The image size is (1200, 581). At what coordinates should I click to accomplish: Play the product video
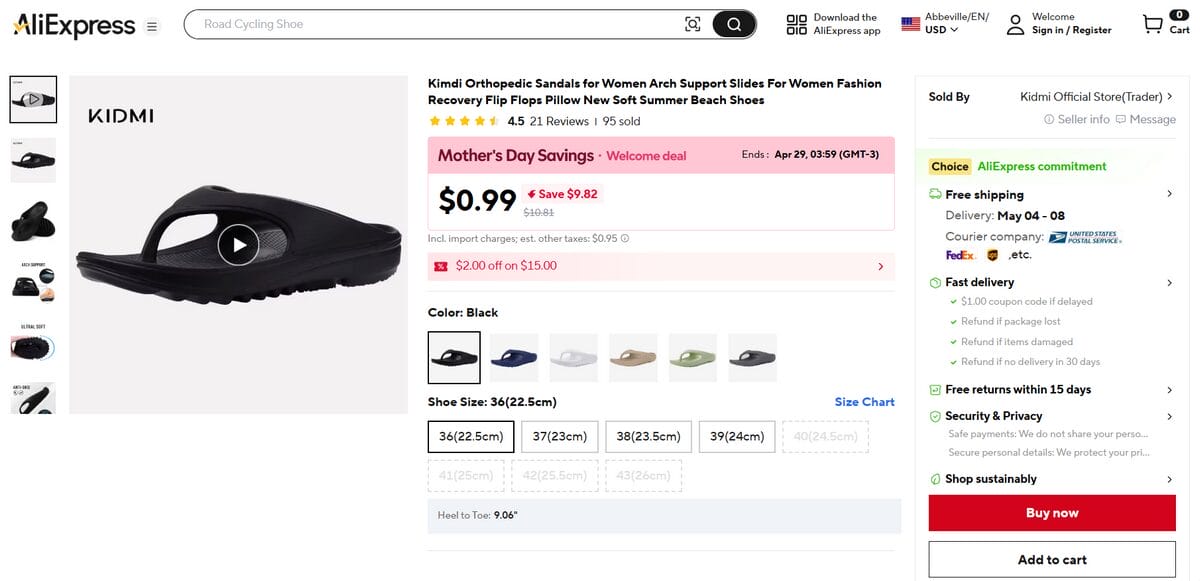[x=238, y=244]
